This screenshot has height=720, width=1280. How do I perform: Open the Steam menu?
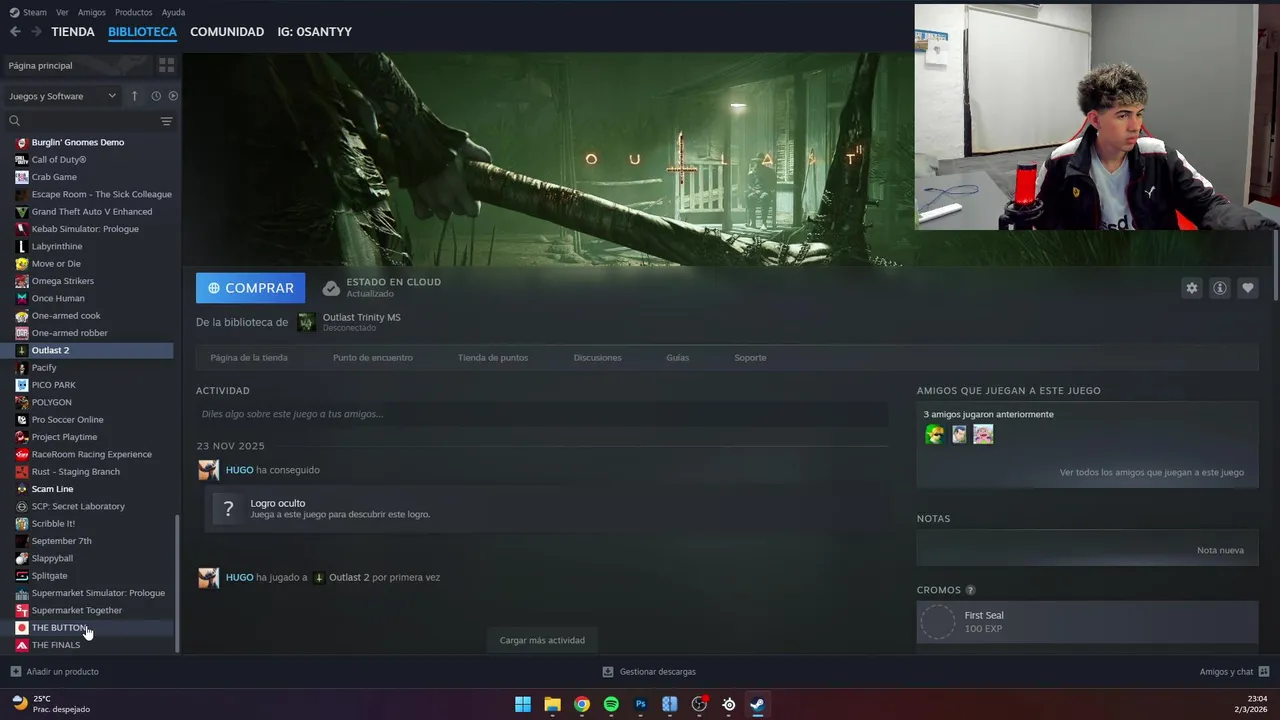pos(28,12)
